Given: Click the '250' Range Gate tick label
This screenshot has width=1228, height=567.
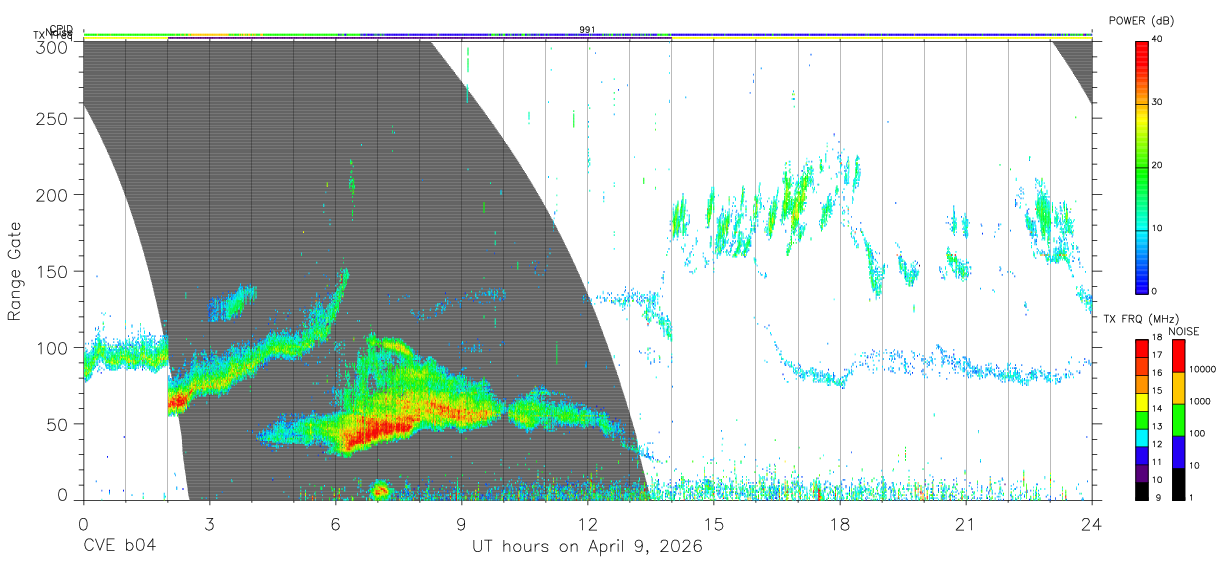Looking at the screenshot, I should pyautogui.click(x=53, y=118).
